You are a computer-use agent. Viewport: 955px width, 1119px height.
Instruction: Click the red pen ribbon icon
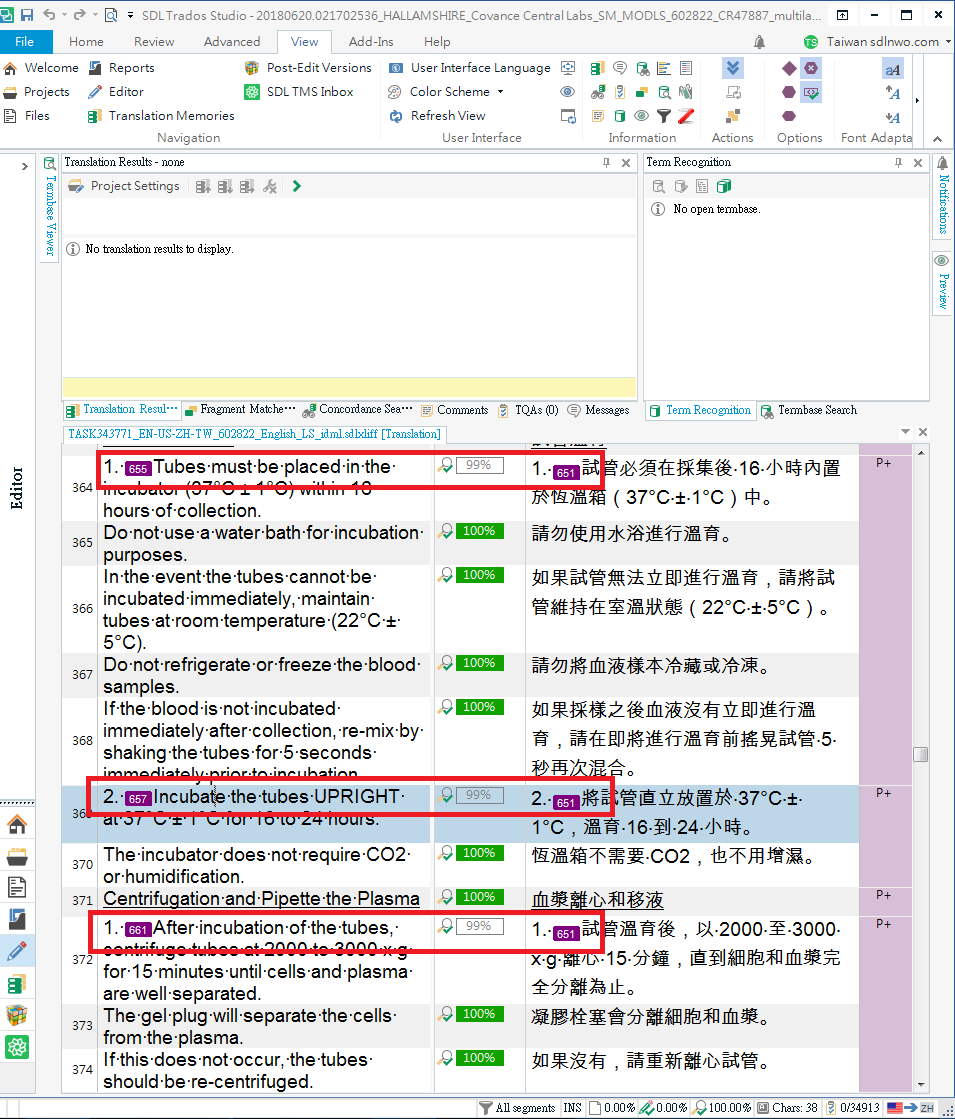pos(686,116)
